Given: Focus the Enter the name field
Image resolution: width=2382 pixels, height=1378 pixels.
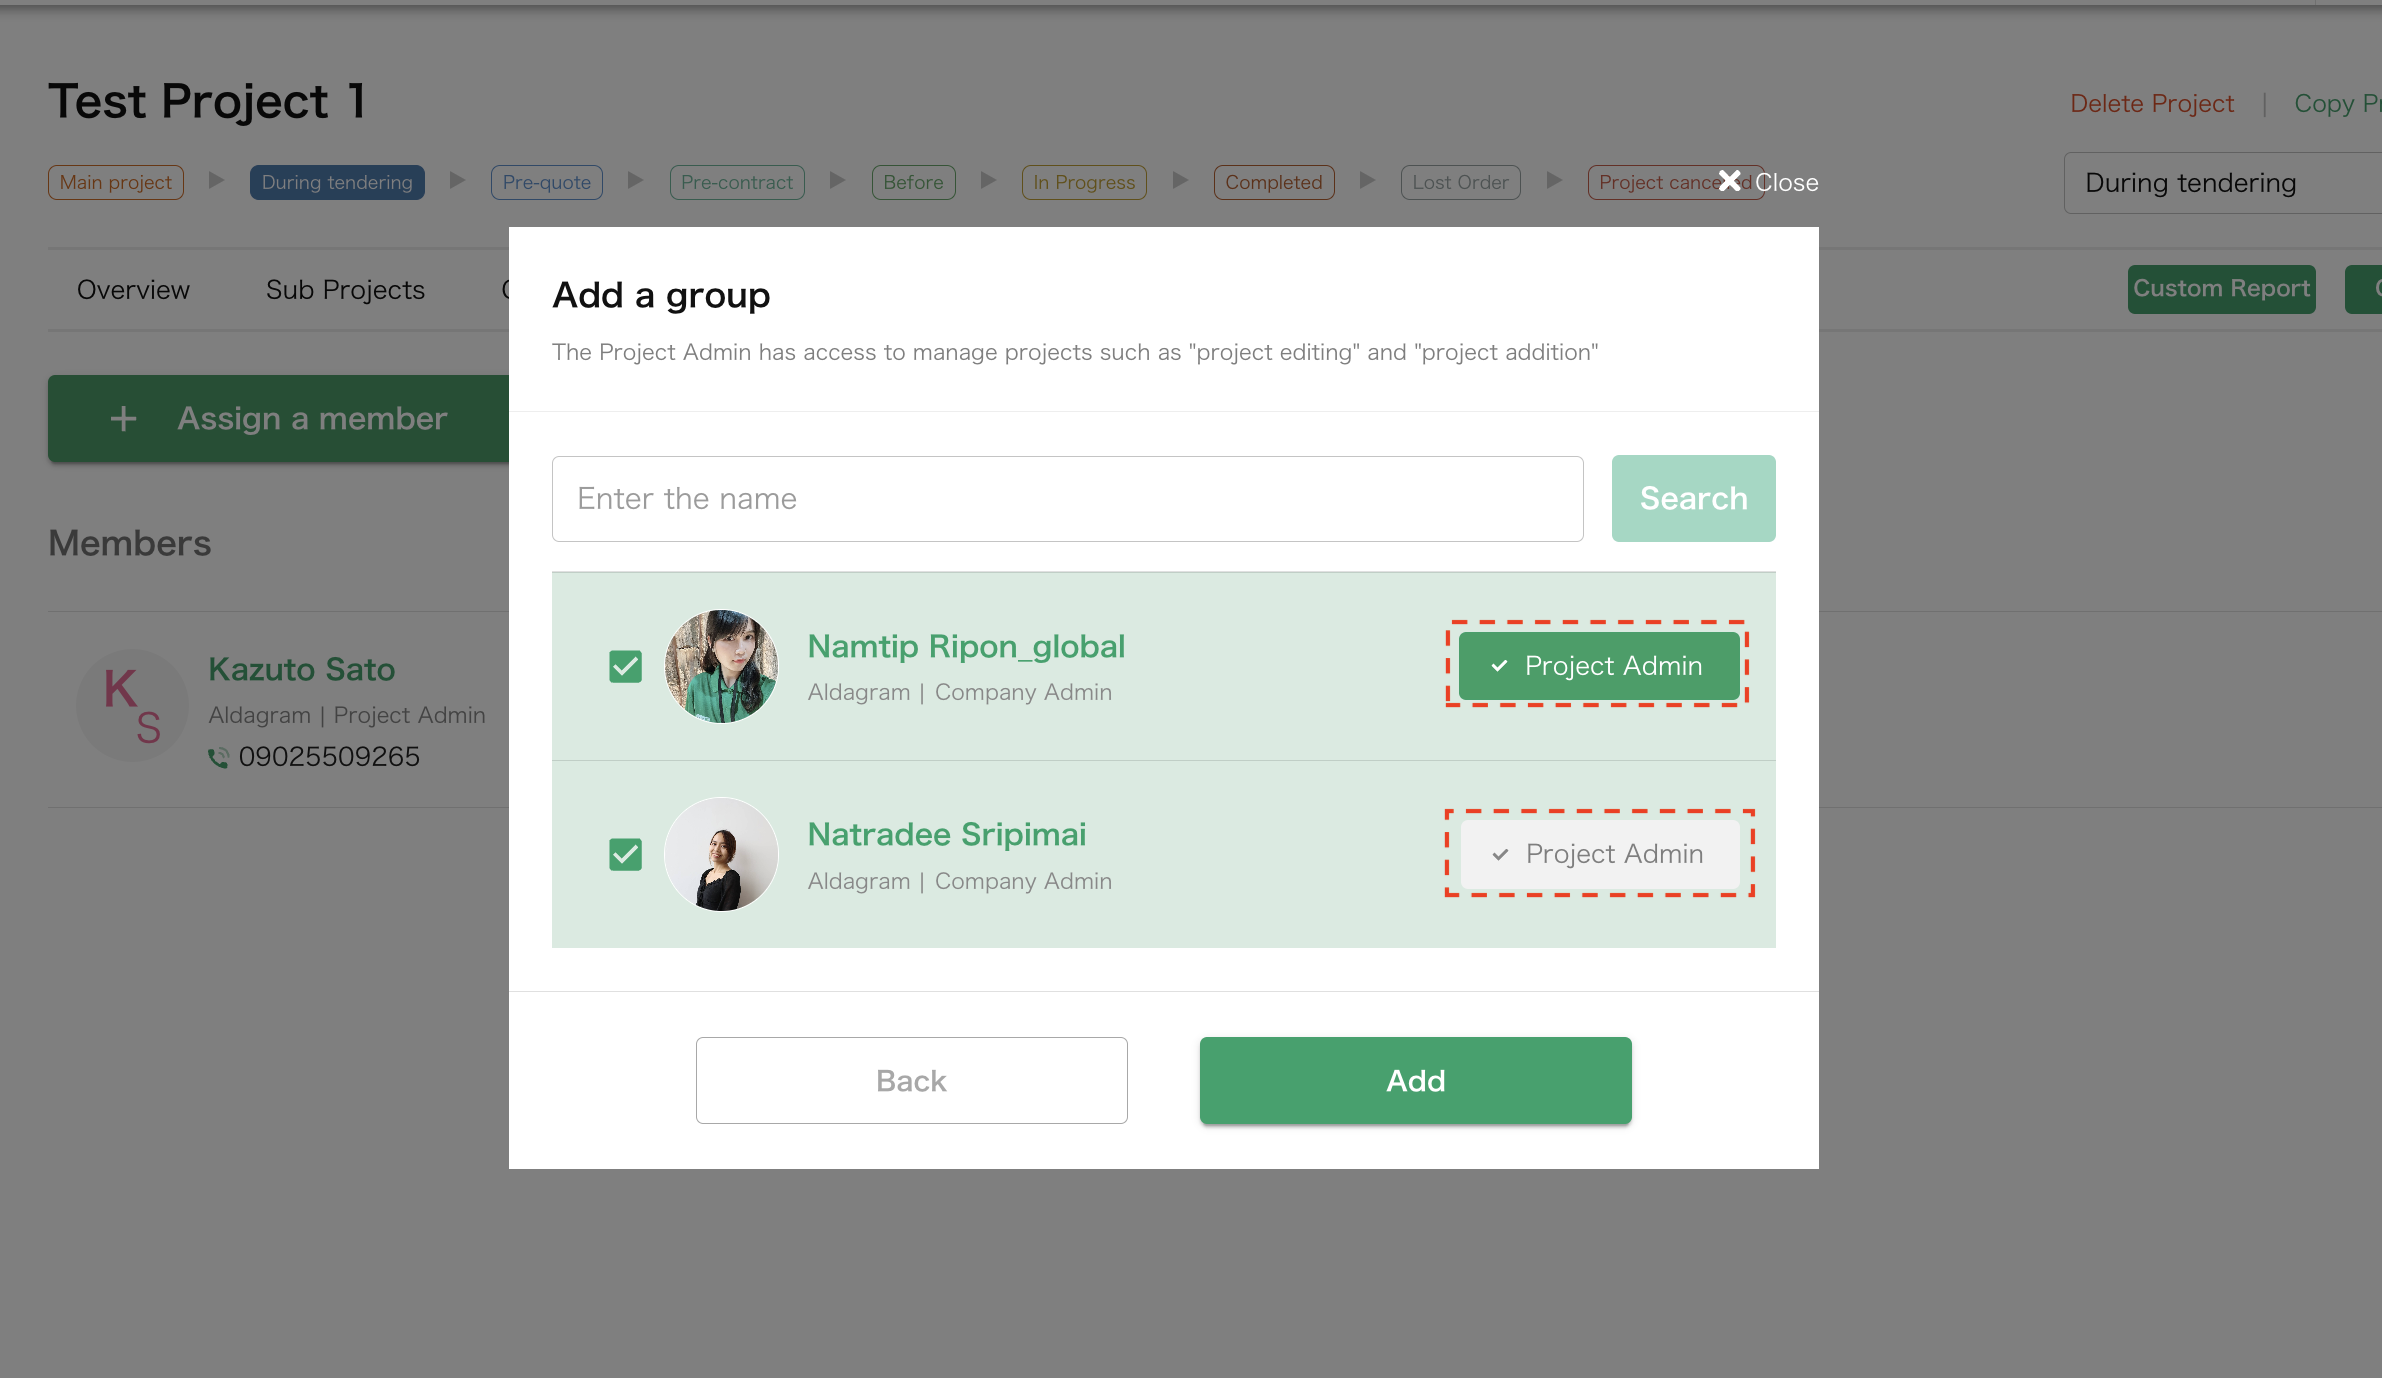Looking at the screenshot, I should coord(1067,499).
